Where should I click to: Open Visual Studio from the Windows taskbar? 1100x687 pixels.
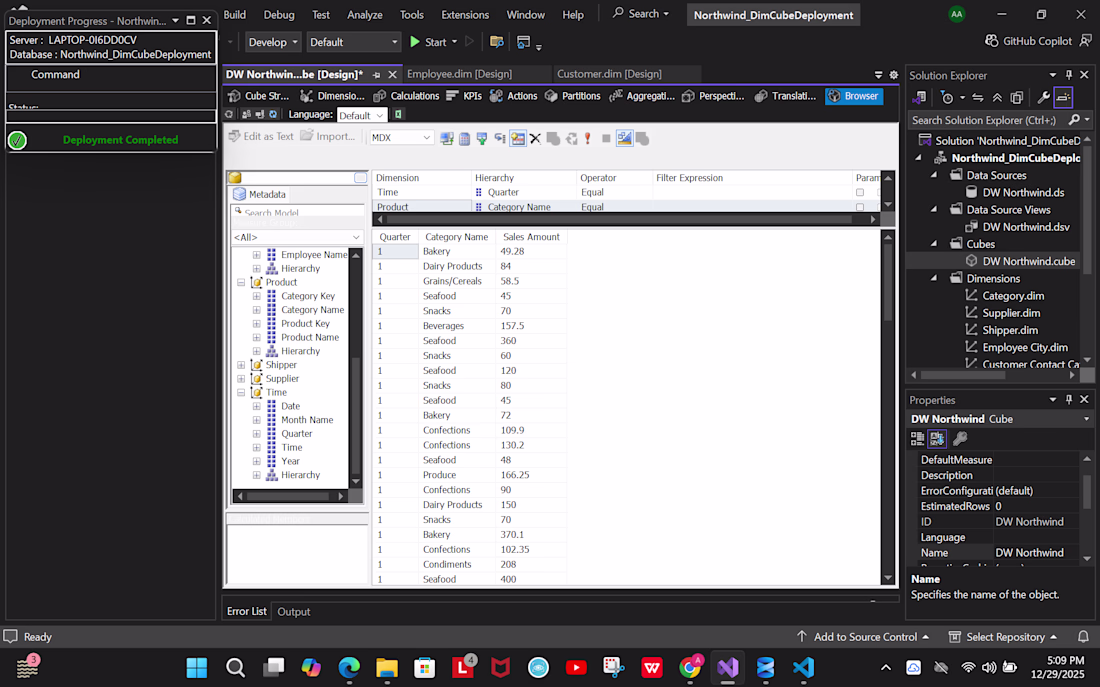727,667
